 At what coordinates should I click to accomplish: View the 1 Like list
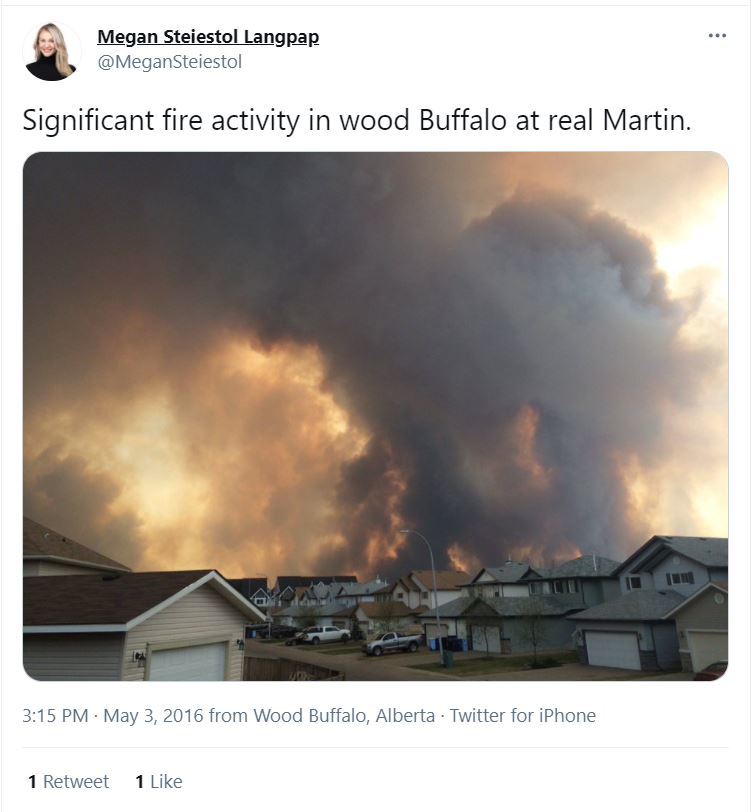tap(158, 781)
